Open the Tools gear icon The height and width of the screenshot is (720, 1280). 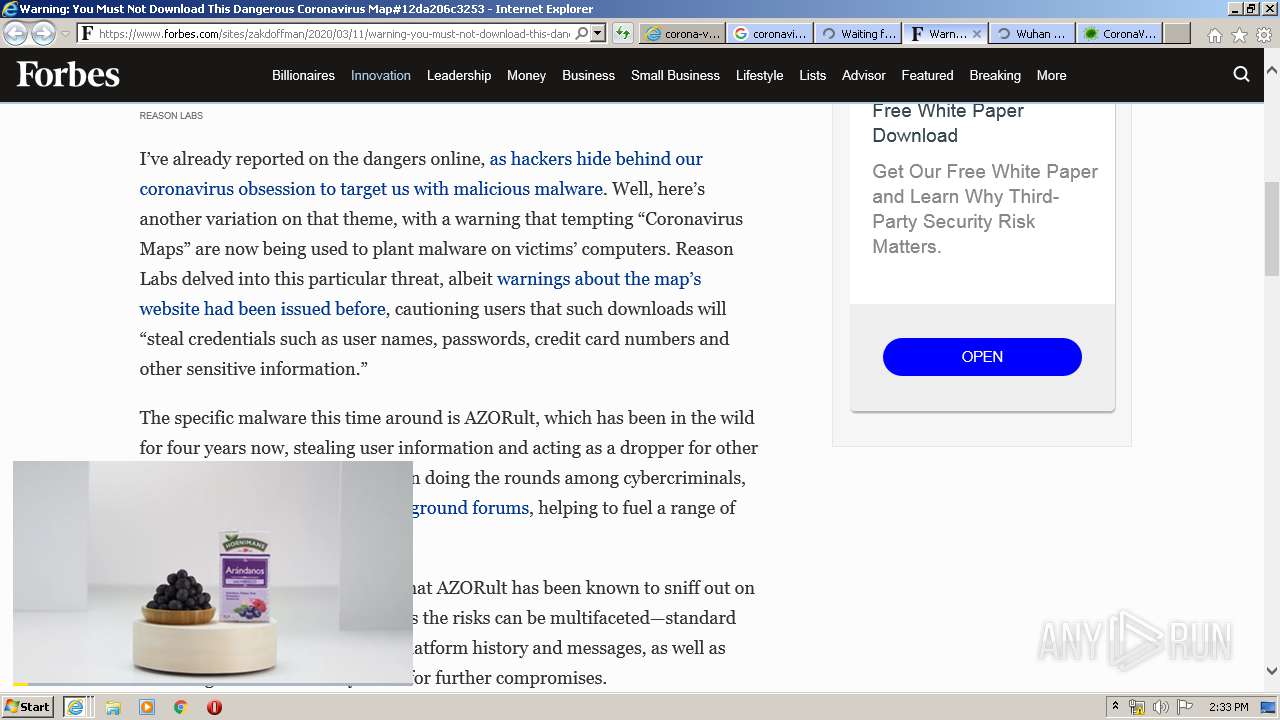1264,34
